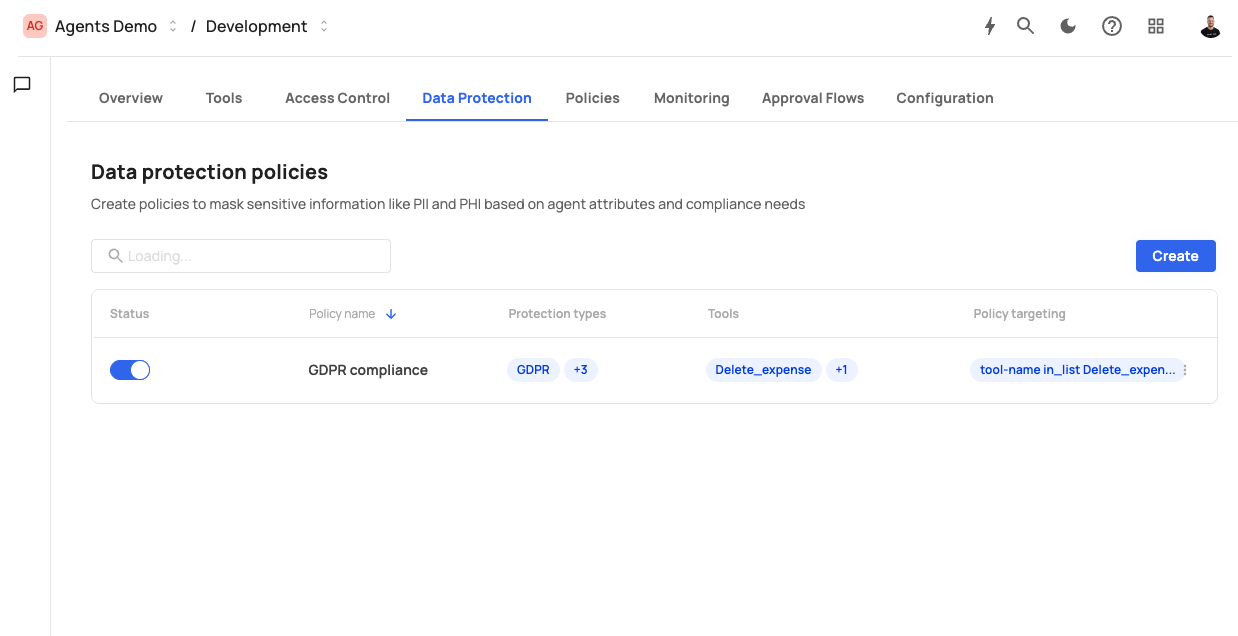Viewport: 1238px width, 636px height.
Task: Open the apps grid icon
Action: click(1156, 27)
